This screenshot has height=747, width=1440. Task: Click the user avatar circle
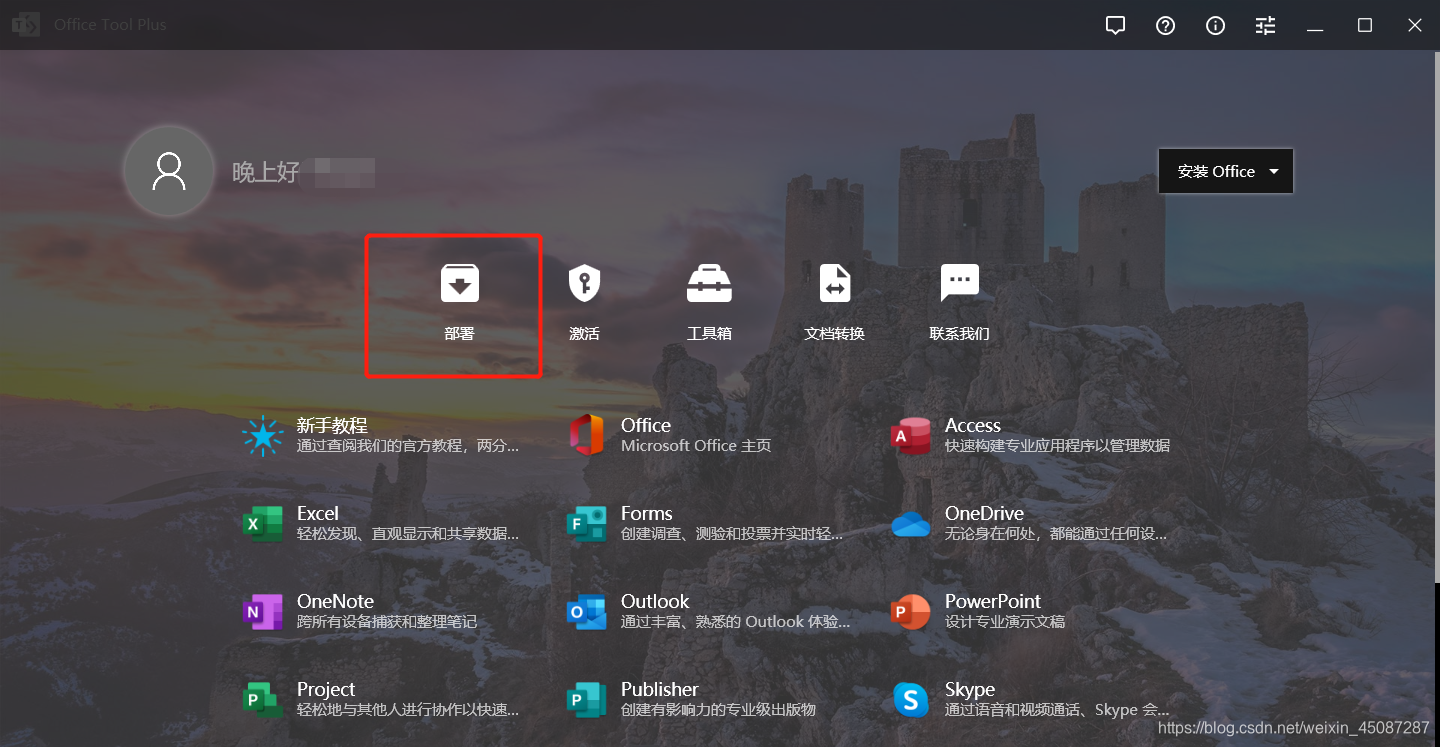[168, 171]
